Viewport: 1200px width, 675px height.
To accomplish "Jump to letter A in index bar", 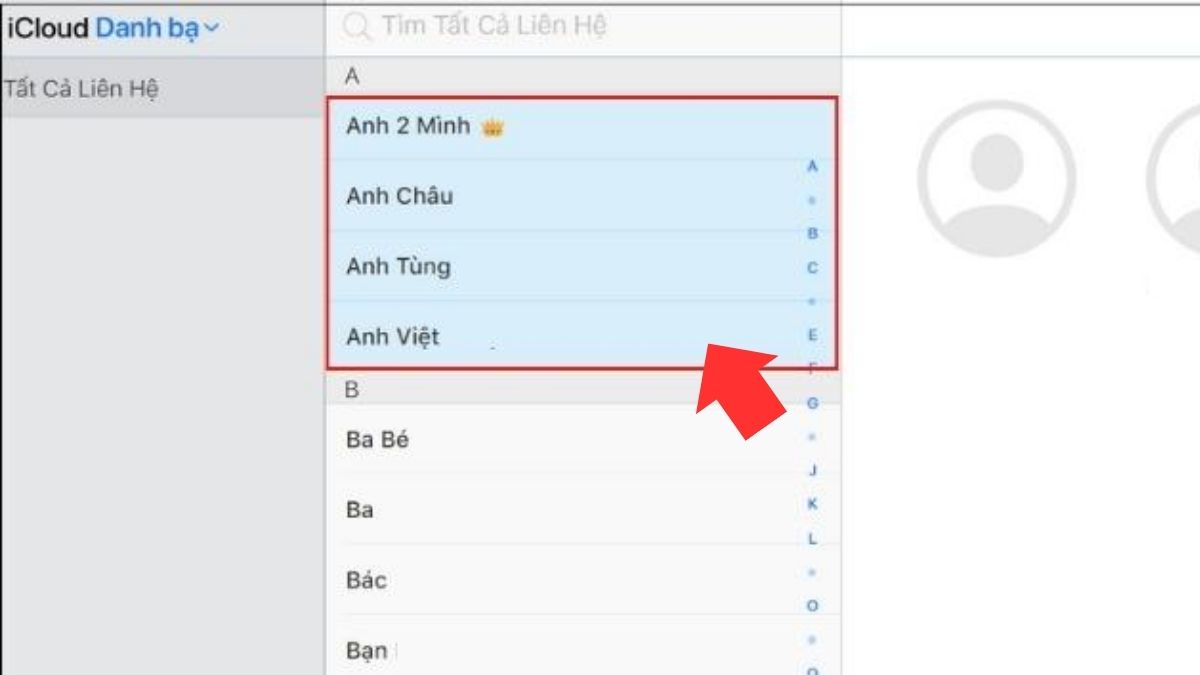I will 812,166.
